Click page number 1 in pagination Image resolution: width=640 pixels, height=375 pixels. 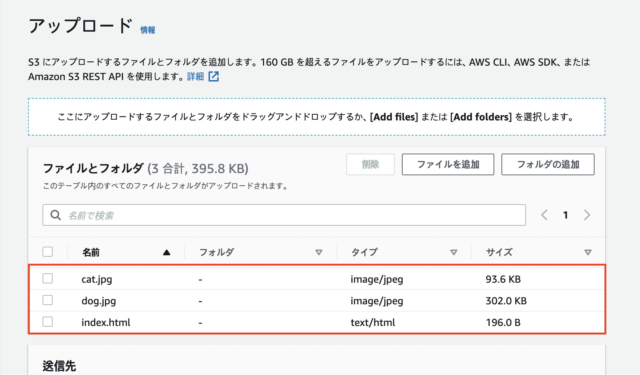coord(565,215)
